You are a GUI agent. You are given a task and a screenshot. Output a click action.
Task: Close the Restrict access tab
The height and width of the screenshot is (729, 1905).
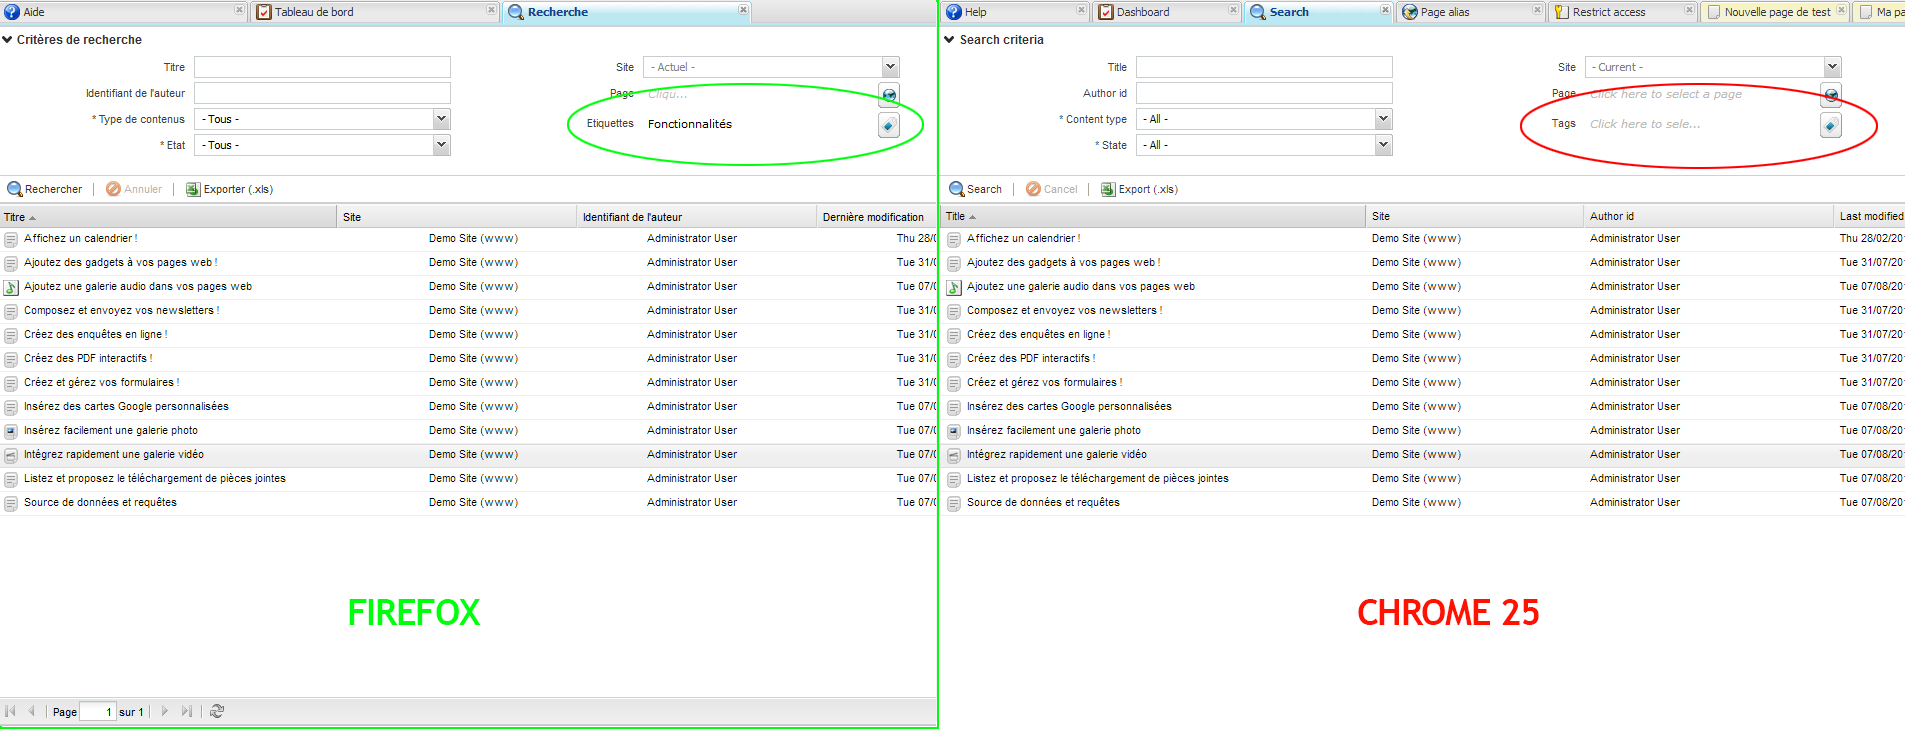pos(1689,10)
